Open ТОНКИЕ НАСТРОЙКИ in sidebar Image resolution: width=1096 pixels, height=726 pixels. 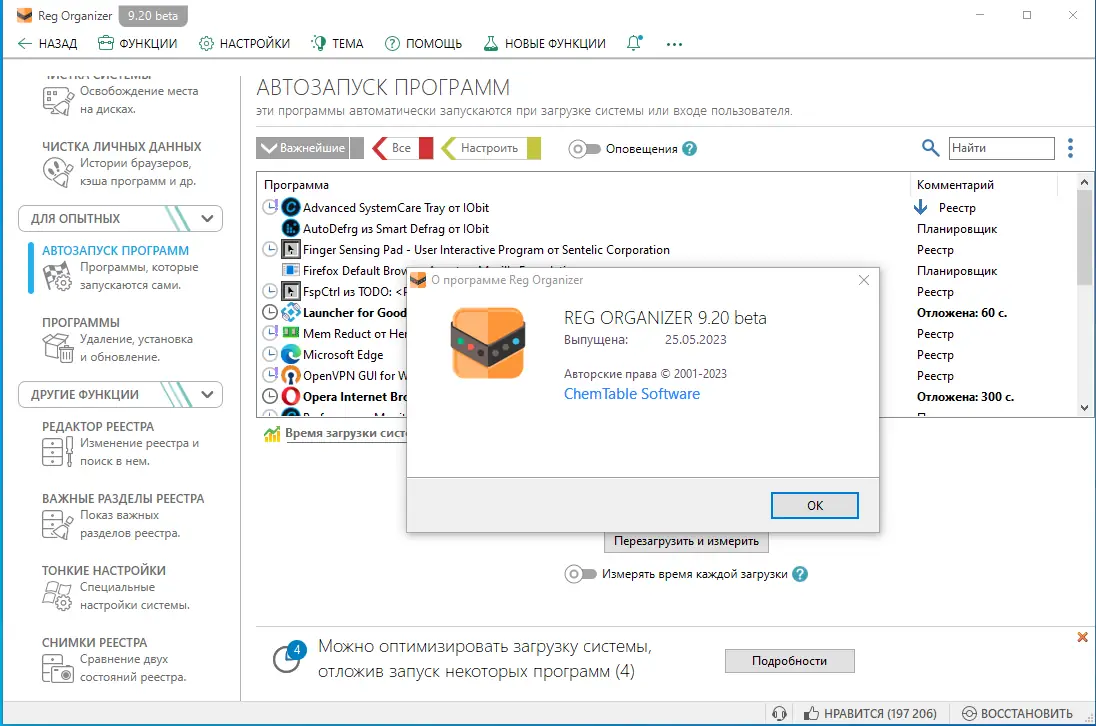point(103,571)
